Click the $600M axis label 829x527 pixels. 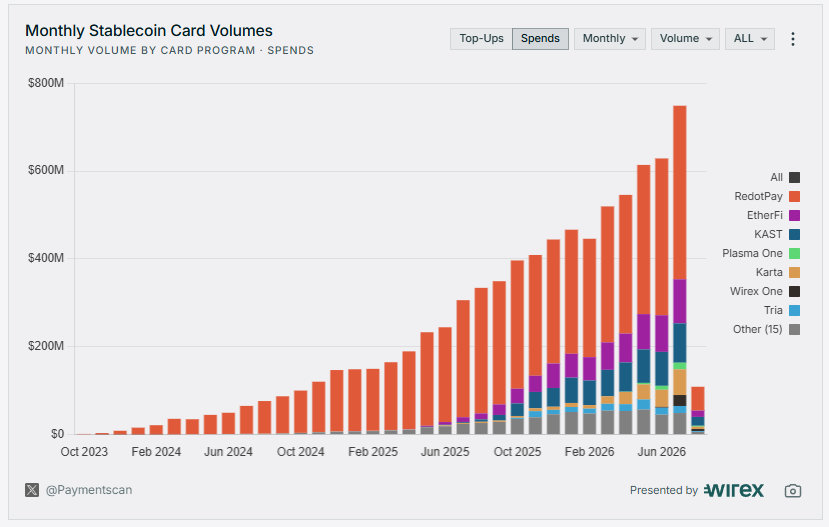click(46, 170)
